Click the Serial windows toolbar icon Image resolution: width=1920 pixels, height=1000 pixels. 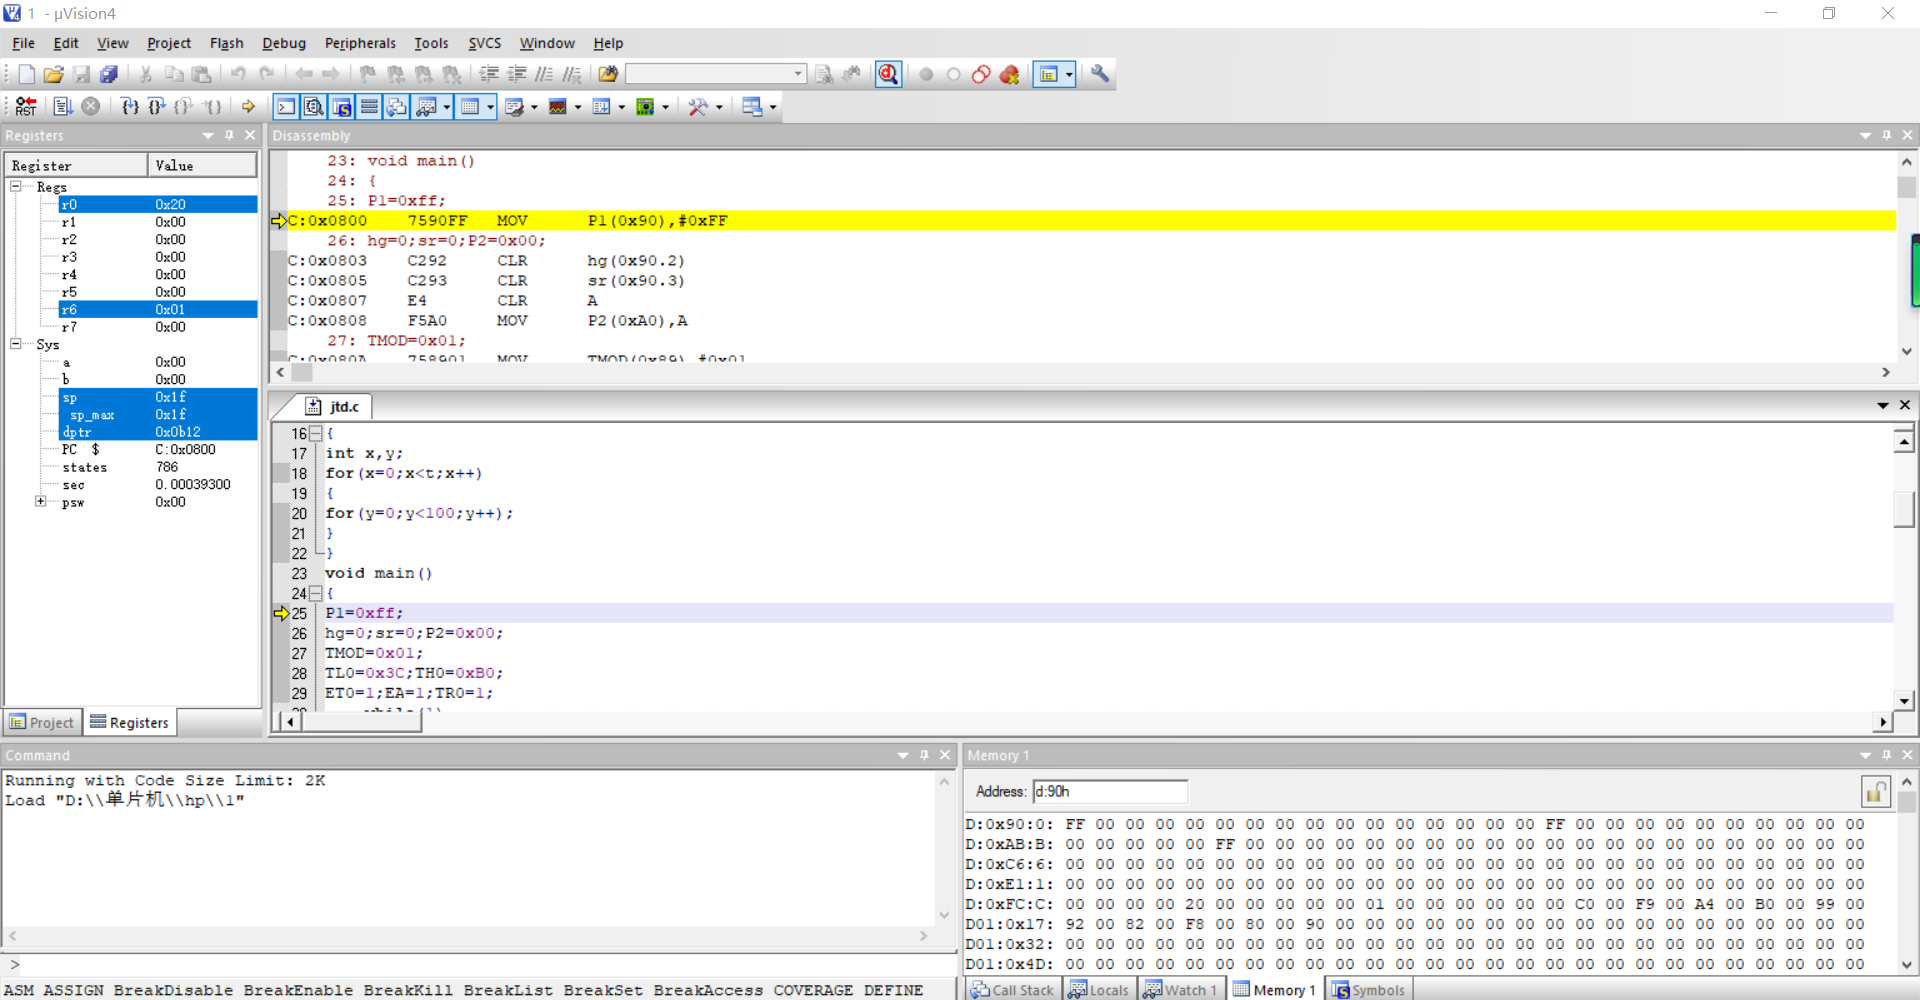514,106
